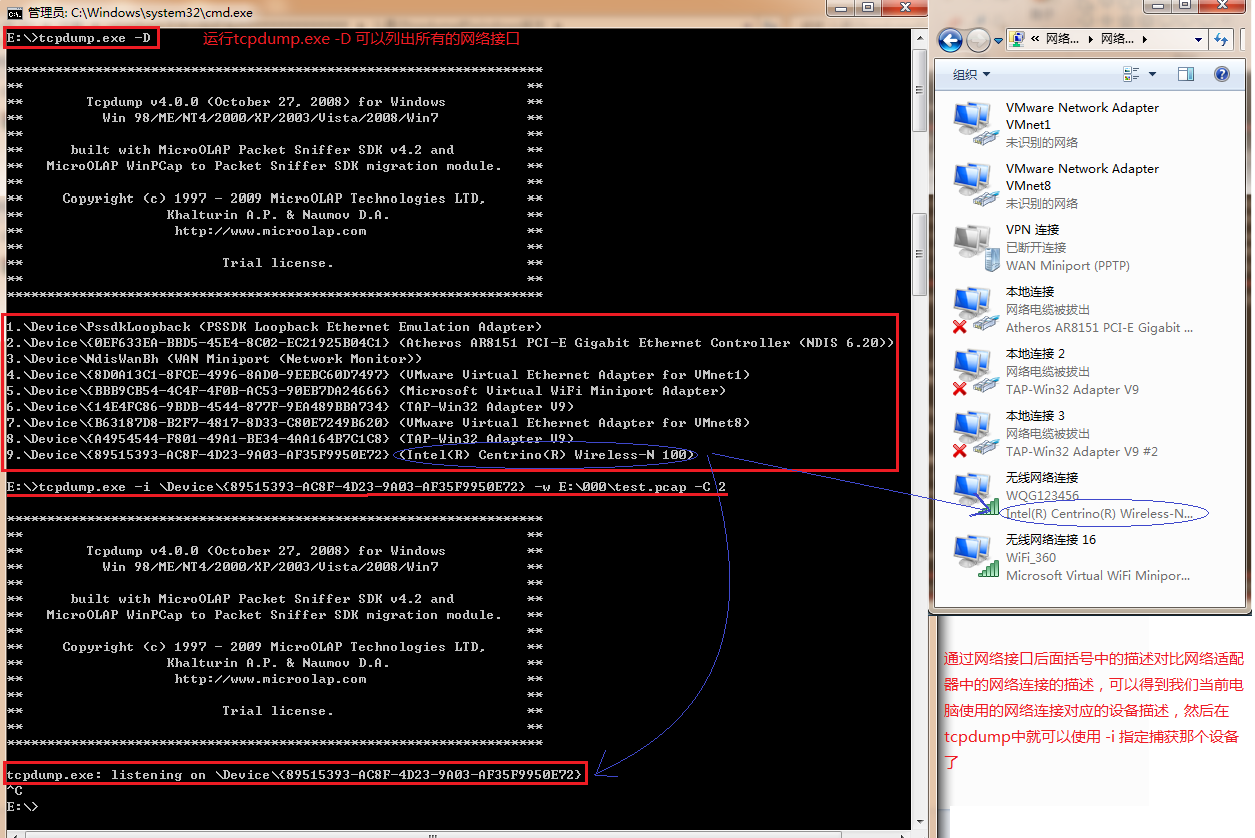Click the tcpdump.exe: listening on line

(x=294, y=775)
